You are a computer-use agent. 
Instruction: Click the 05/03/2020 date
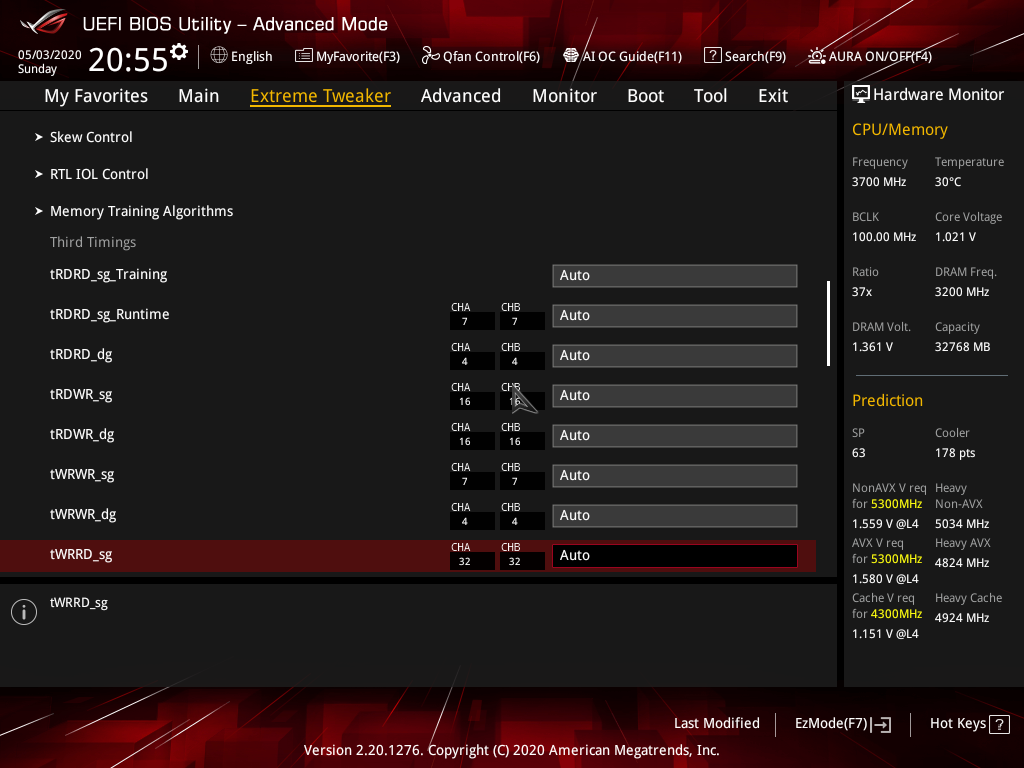(x=50, y=55)
